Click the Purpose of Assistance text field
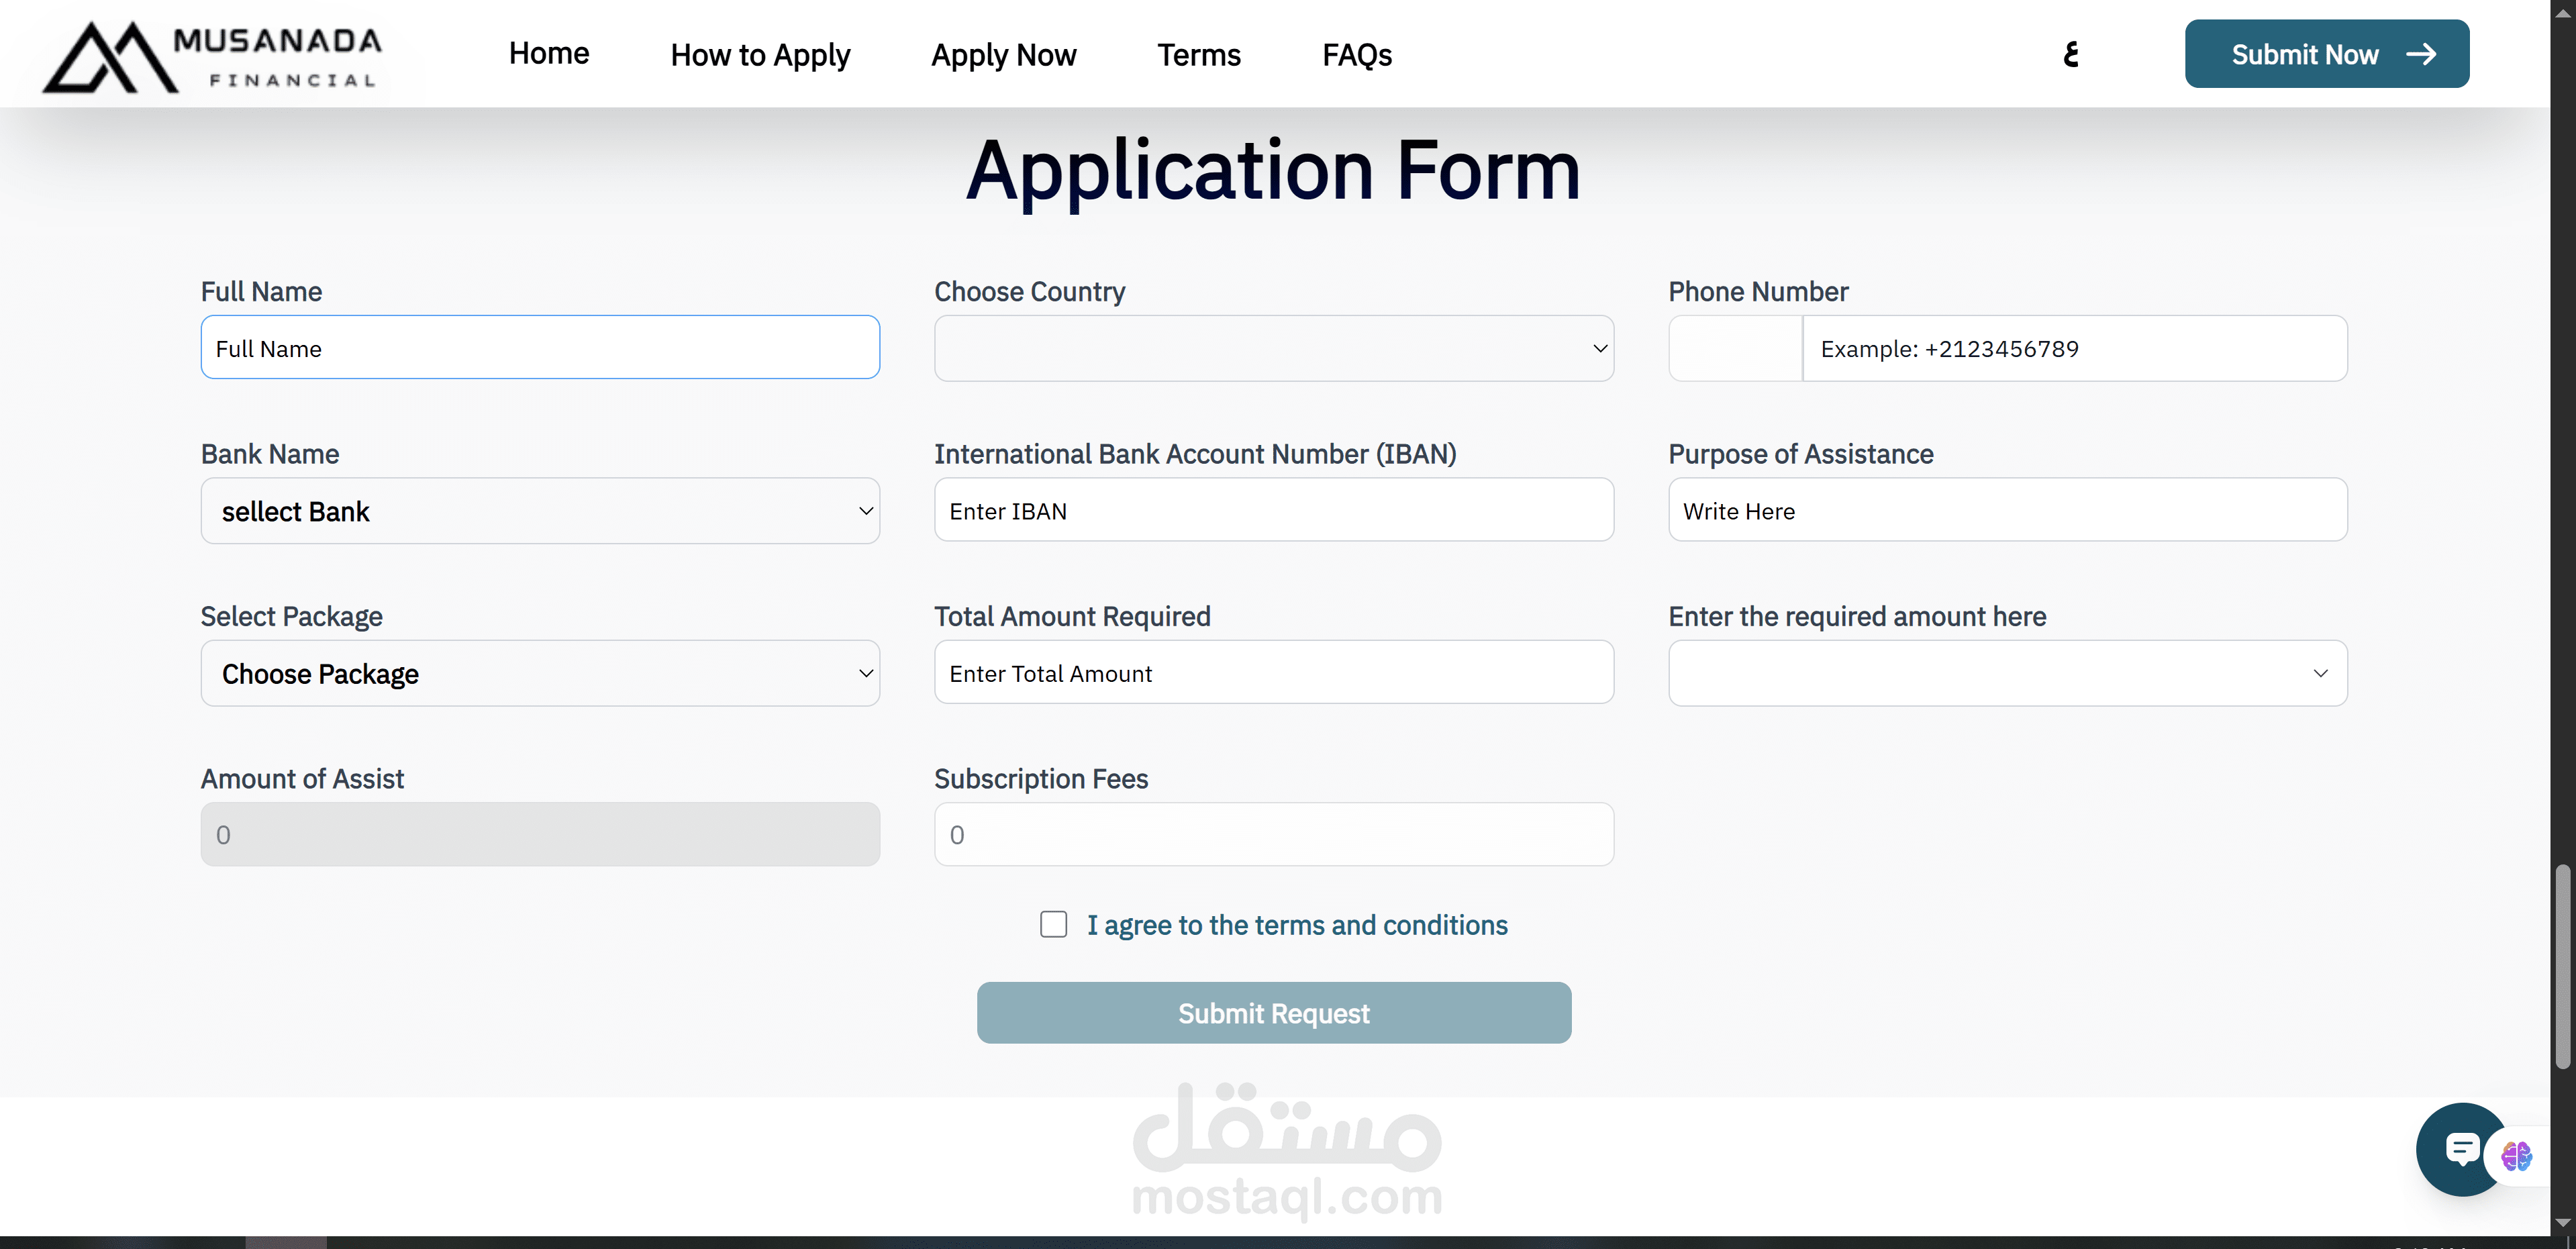 click(x=2007, y=511)
